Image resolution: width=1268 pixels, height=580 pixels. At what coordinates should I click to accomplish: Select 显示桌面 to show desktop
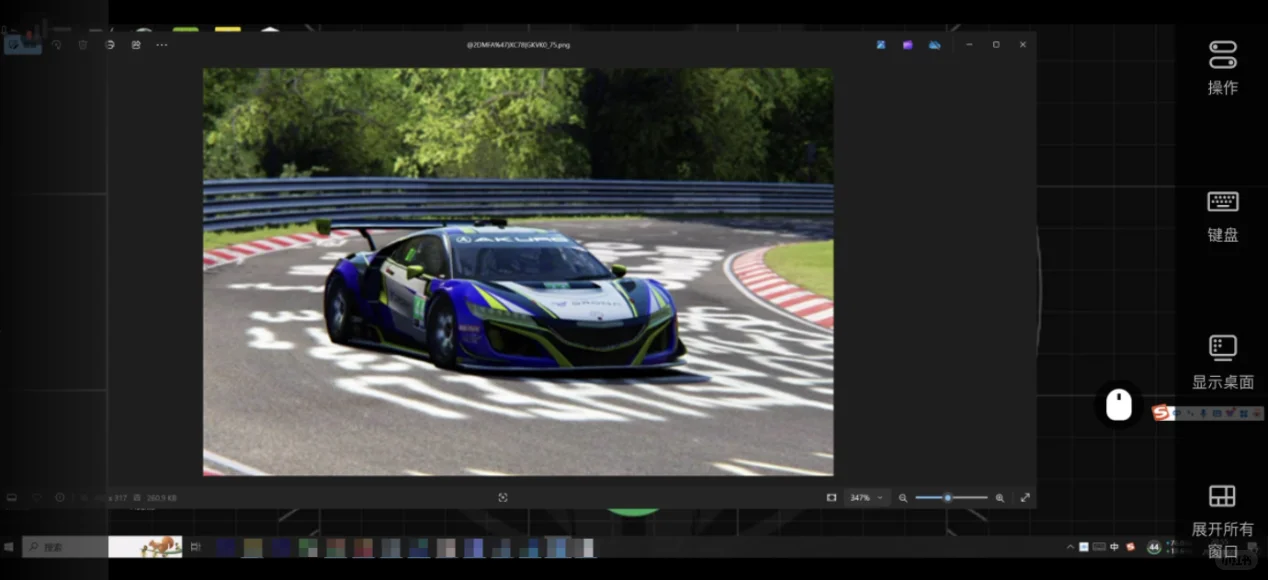[x=1223, y=362]
